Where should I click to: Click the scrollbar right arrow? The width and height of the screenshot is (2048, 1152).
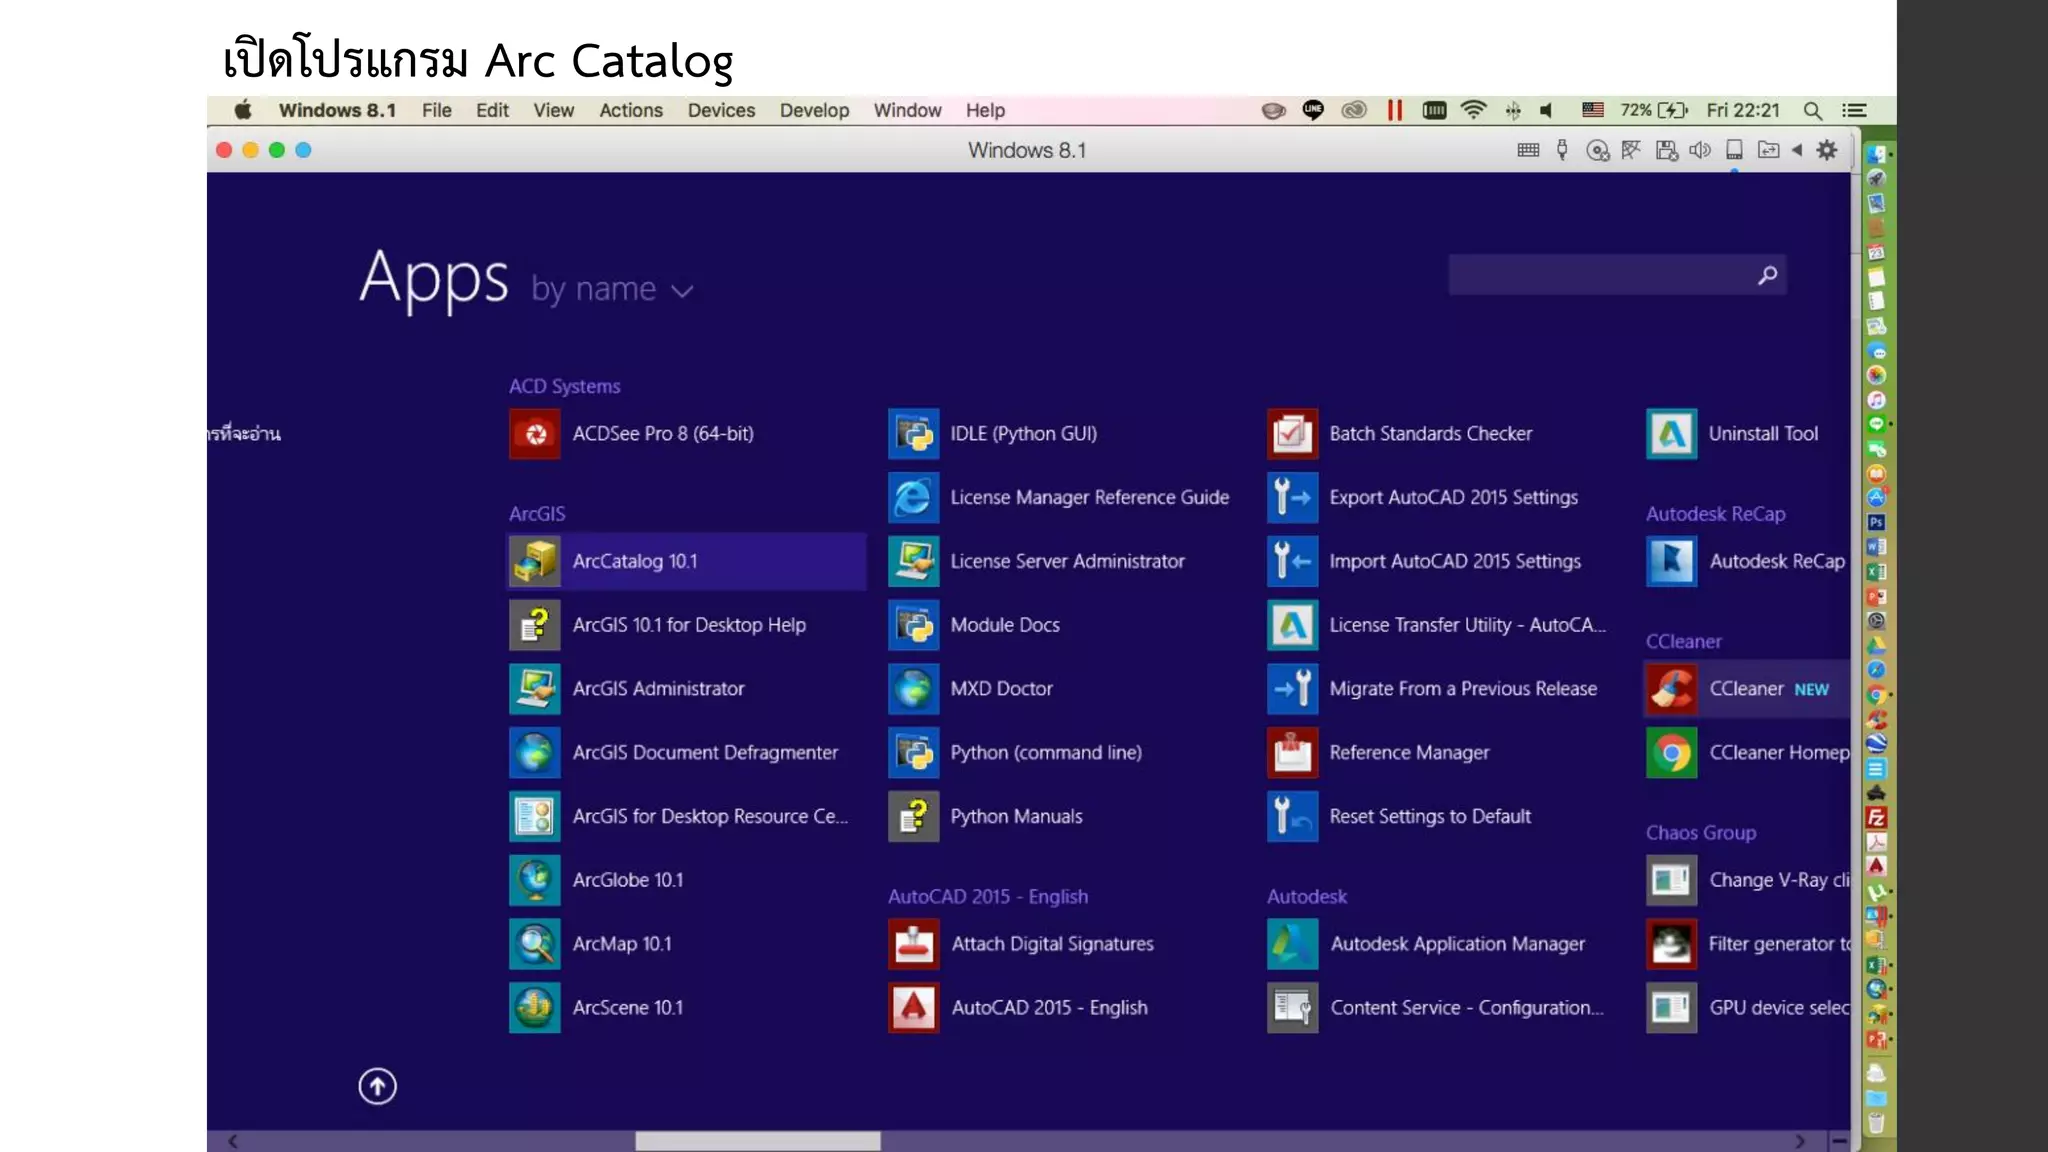[x=1800, y=1141]
